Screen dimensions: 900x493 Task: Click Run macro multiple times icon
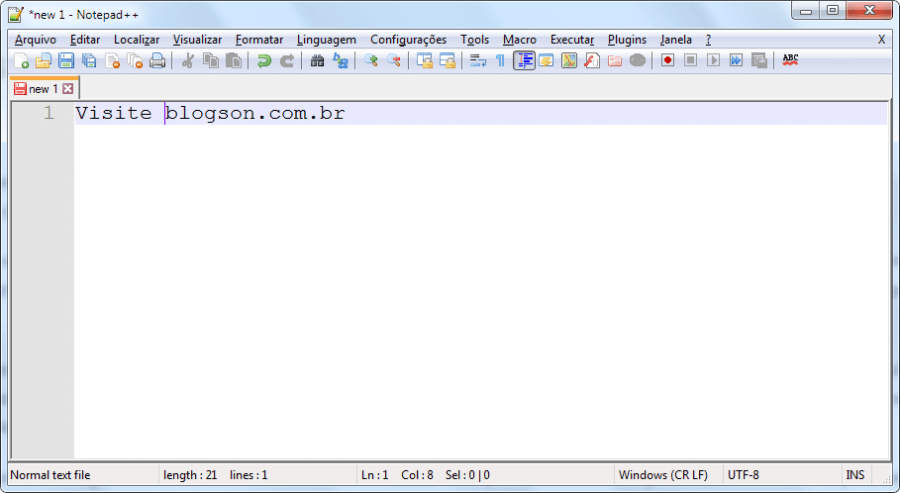tap(736, 60)
